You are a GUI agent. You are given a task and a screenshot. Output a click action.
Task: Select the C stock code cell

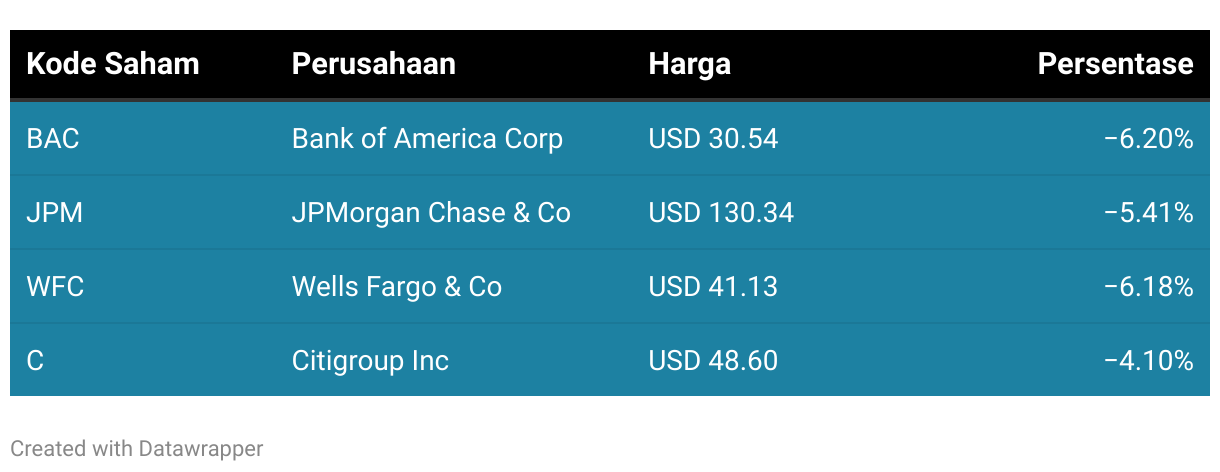[35, 361]
